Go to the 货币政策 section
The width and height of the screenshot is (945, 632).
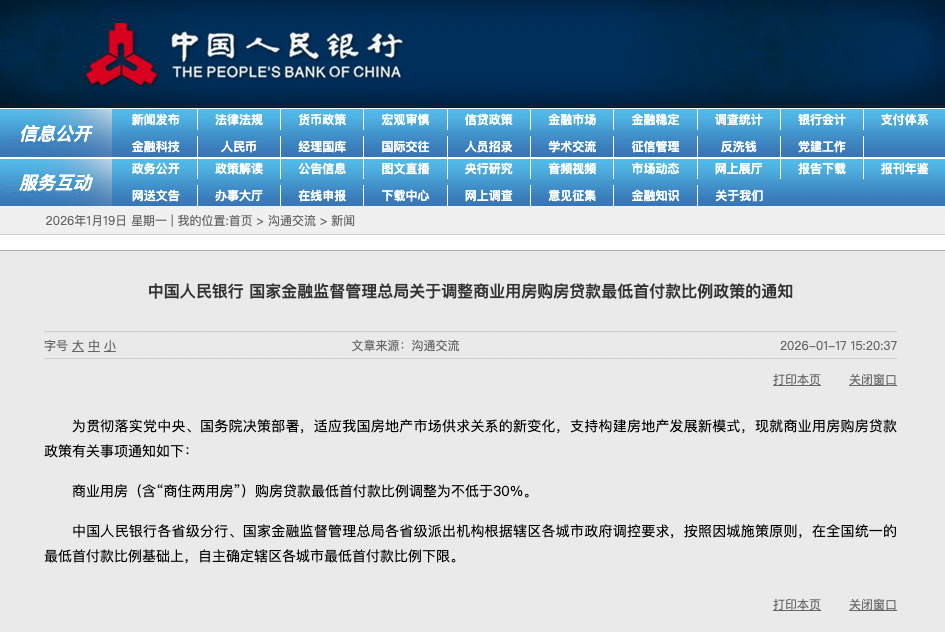click(322, 120)
